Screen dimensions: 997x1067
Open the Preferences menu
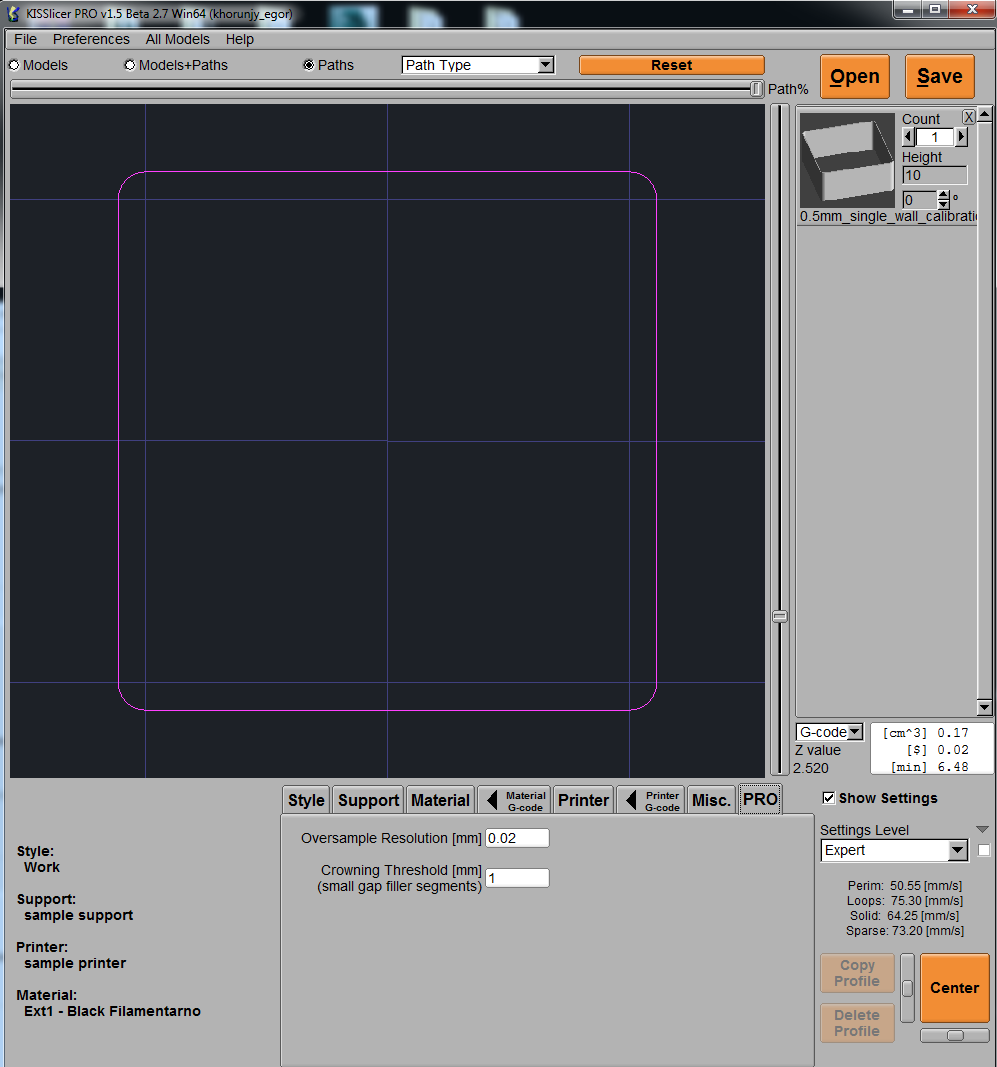pyautogui.click(x=91, y=39)
